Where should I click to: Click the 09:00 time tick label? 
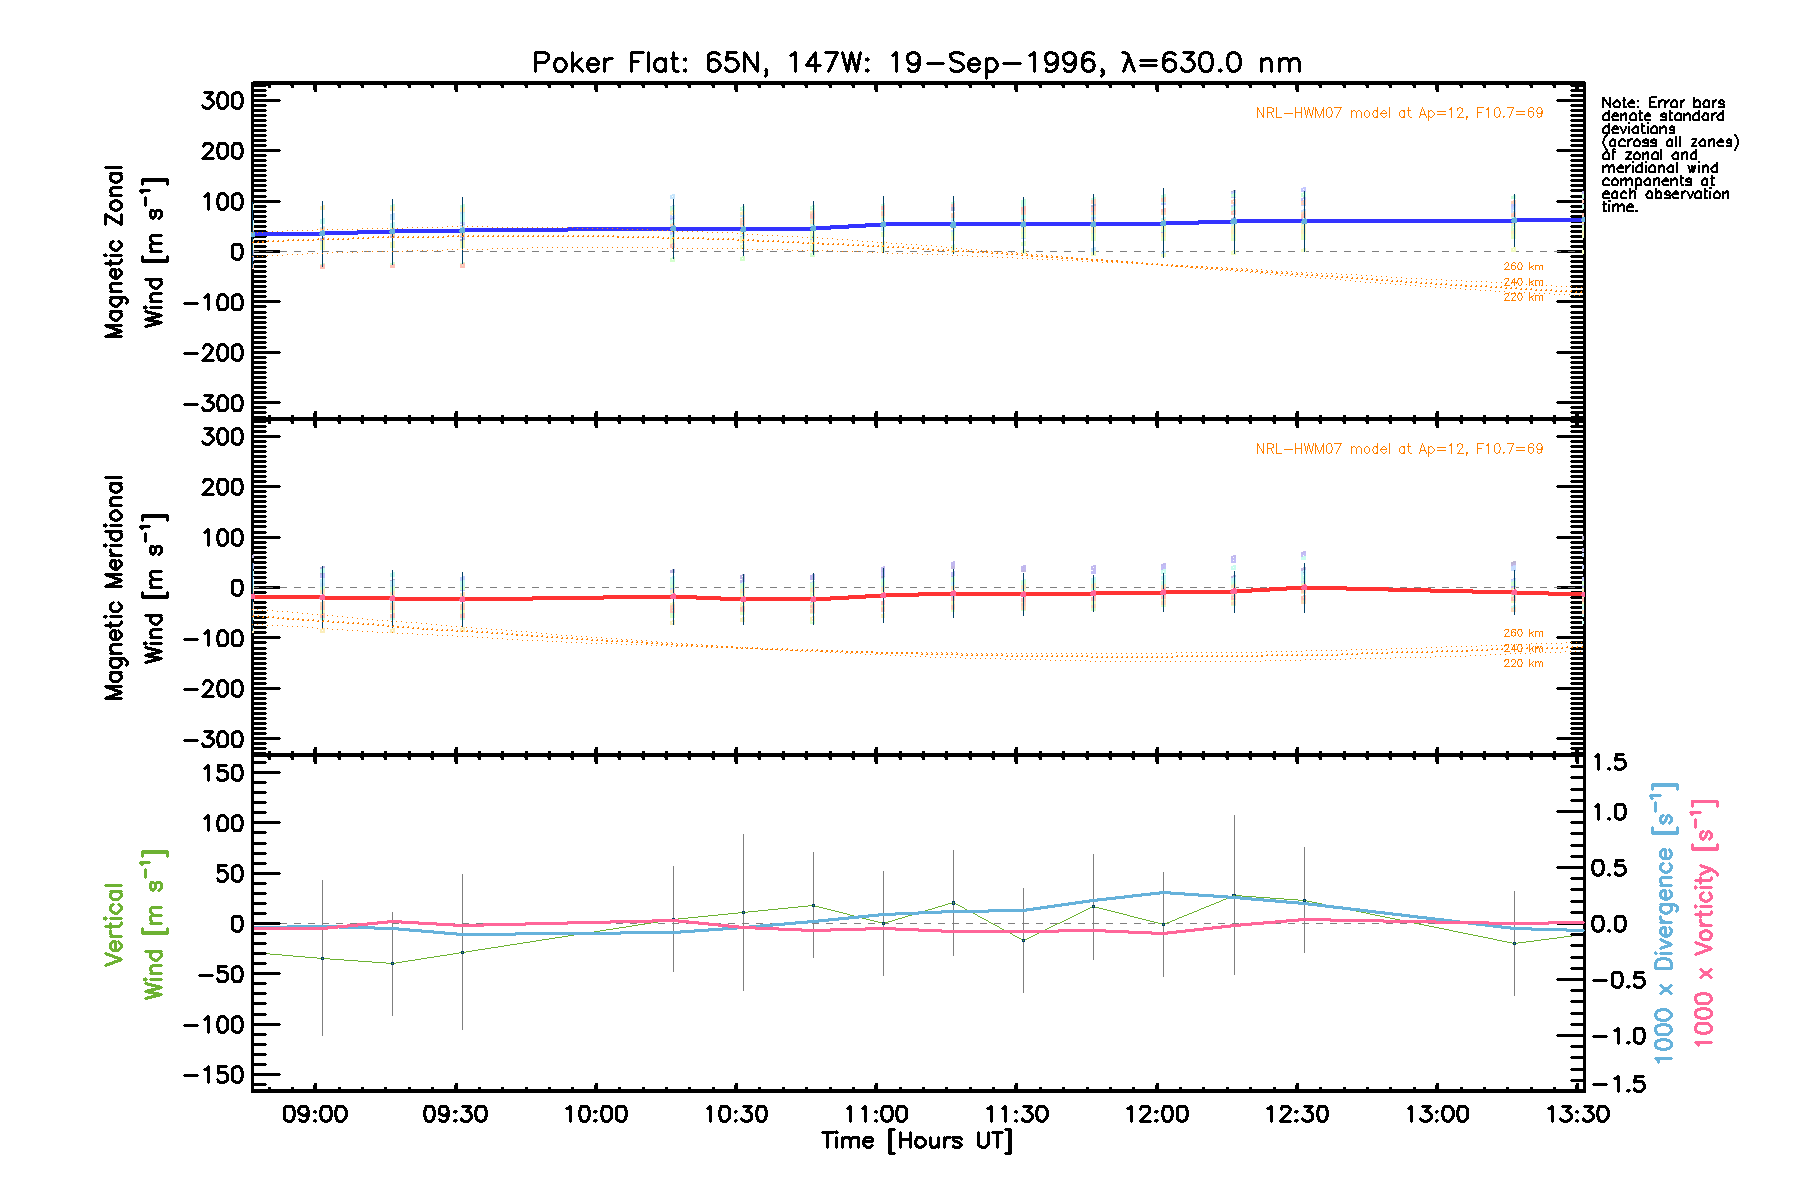point(315,1115)
